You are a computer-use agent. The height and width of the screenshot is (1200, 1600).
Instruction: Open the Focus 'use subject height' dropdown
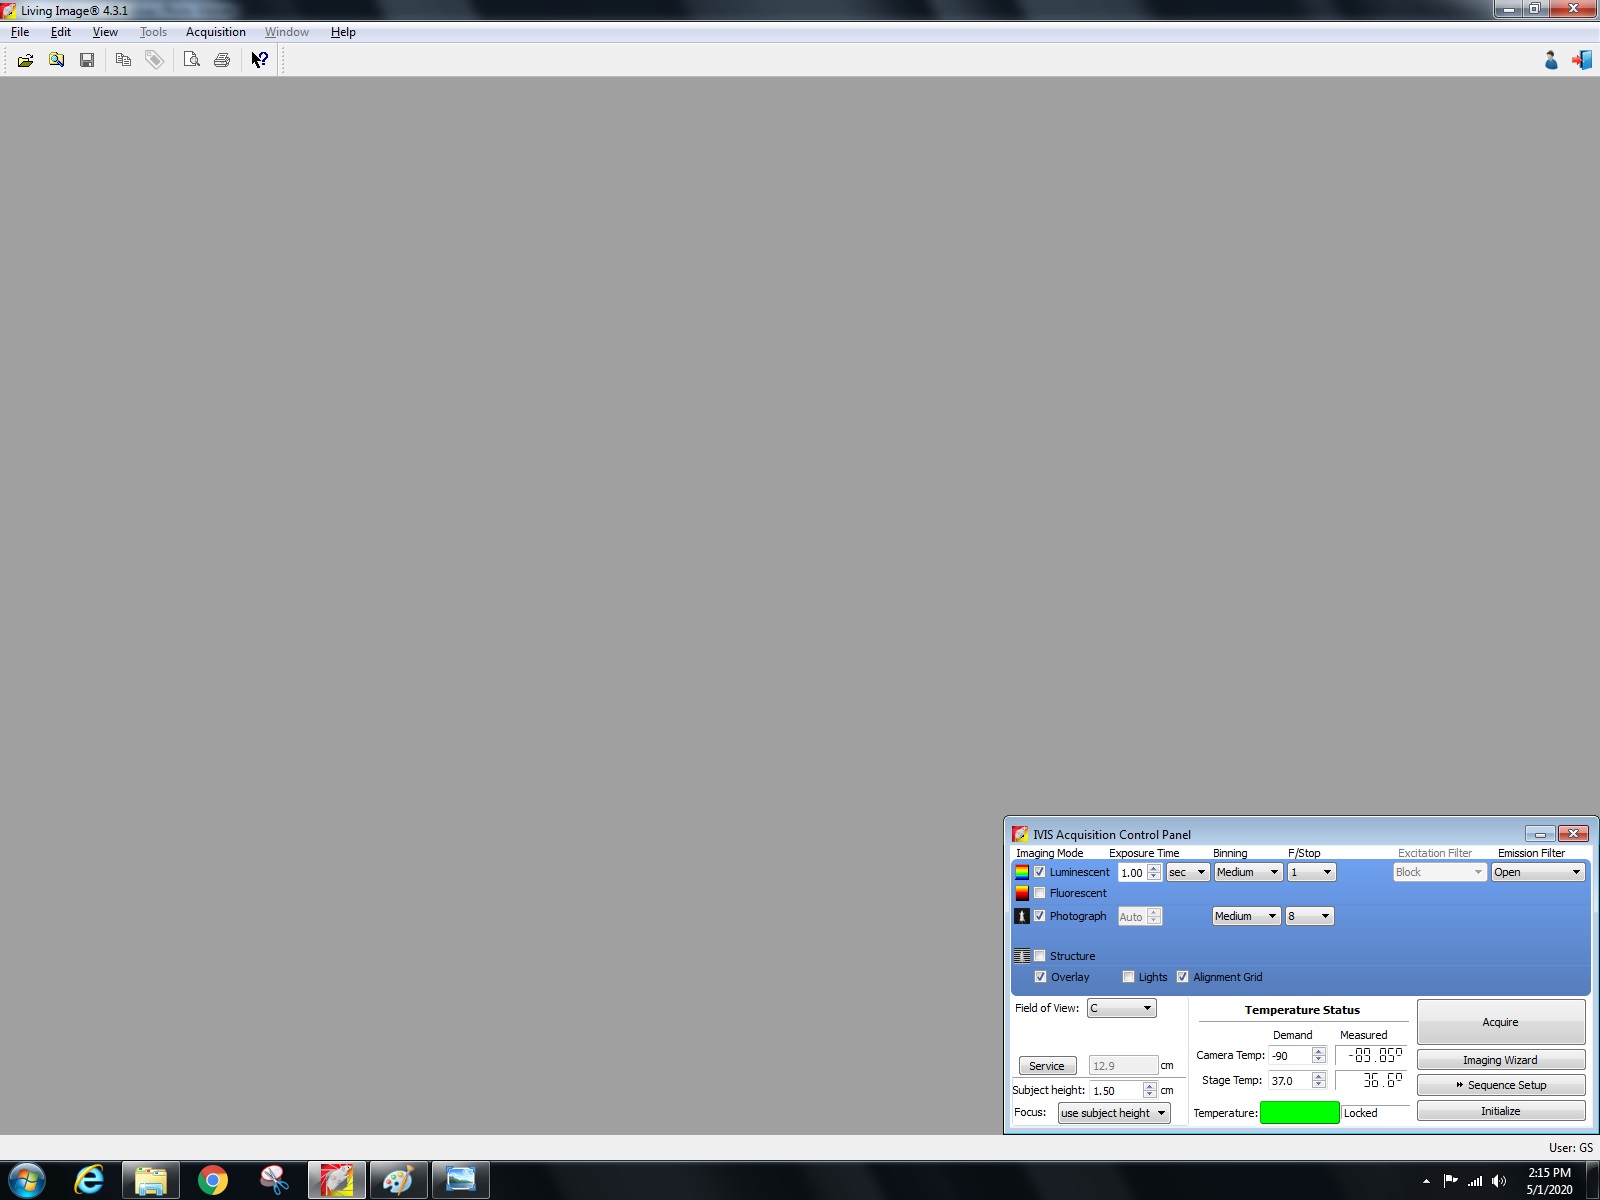pyautogui.click(x=1114, y=1113)
